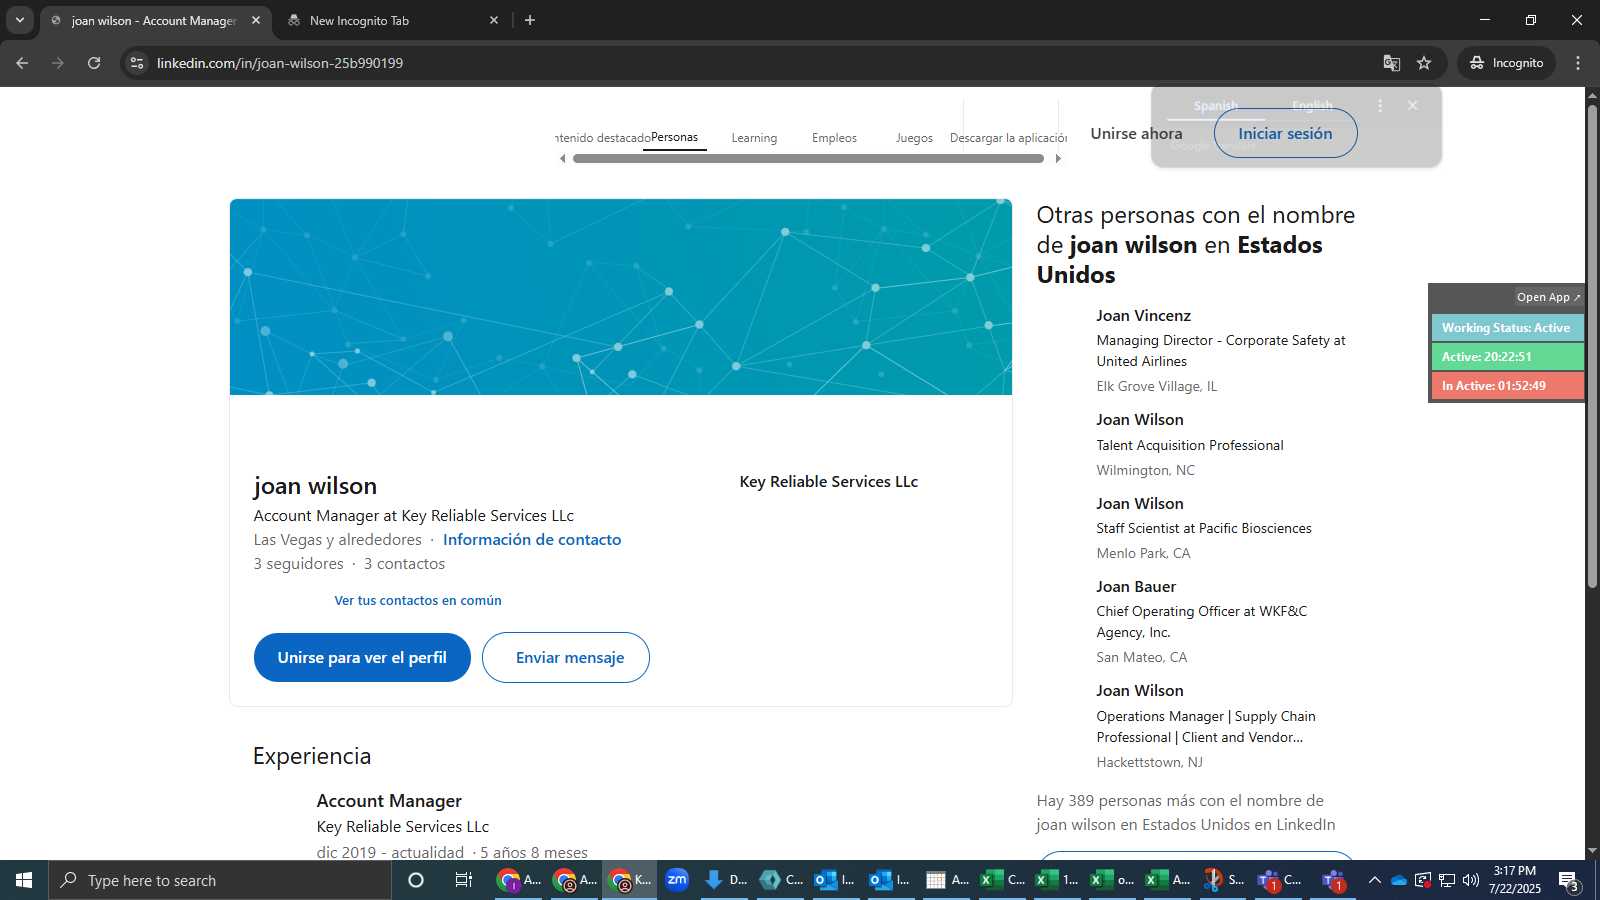Viewport: 1600px width, 900px height.
Task: Click Enviar mensaje button
Action: pos(566,658)
